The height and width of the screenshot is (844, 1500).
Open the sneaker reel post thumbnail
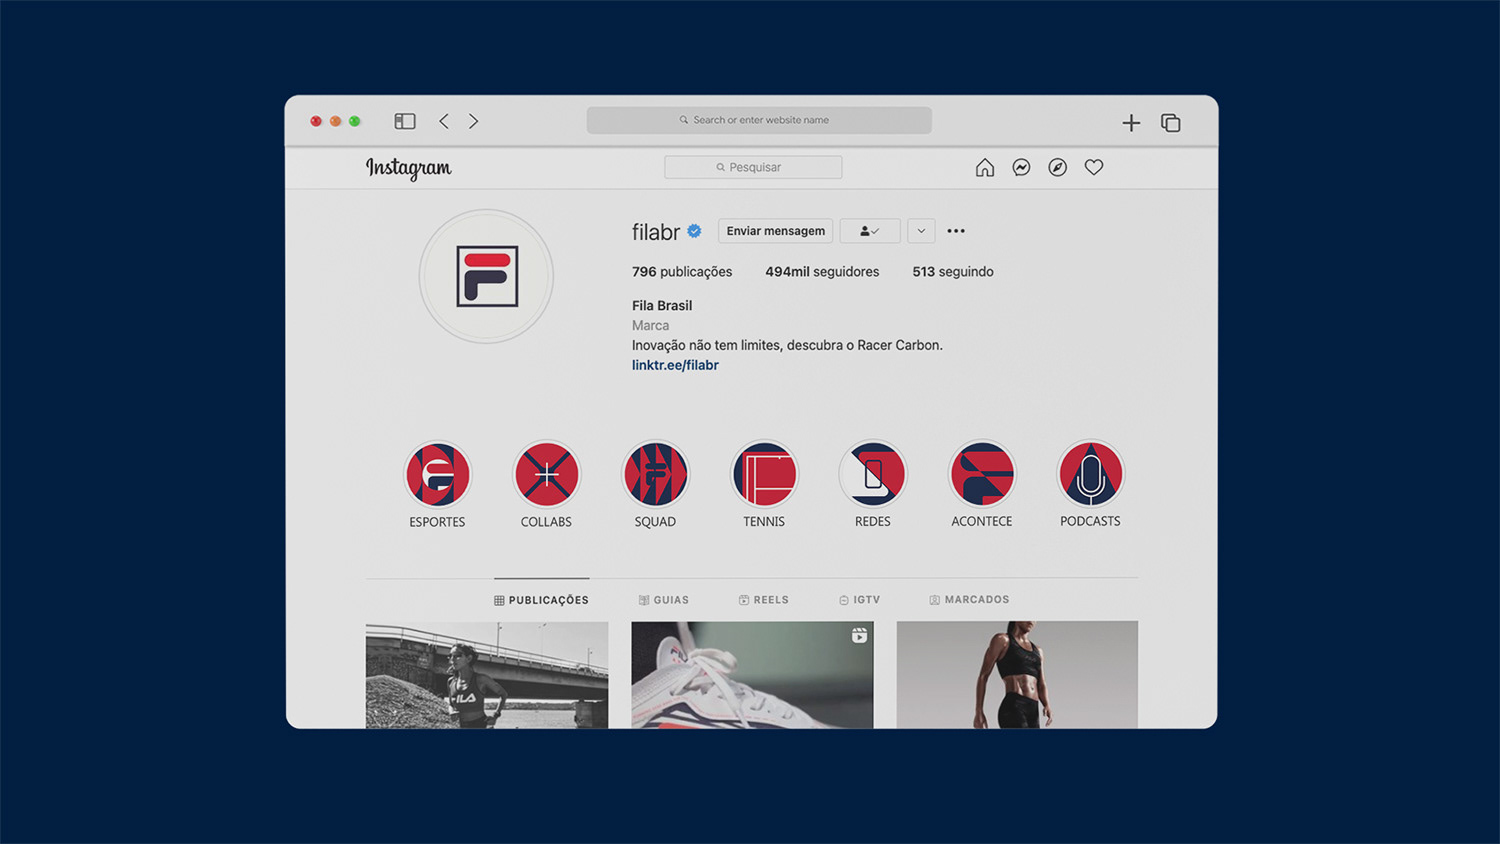[752, 675]
